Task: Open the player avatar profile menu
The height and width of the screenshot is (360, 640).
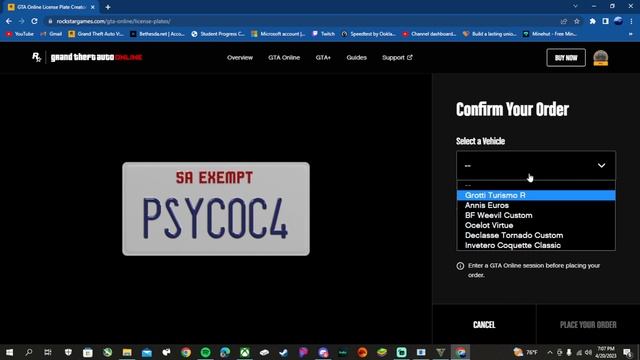Action: [600, 58]
